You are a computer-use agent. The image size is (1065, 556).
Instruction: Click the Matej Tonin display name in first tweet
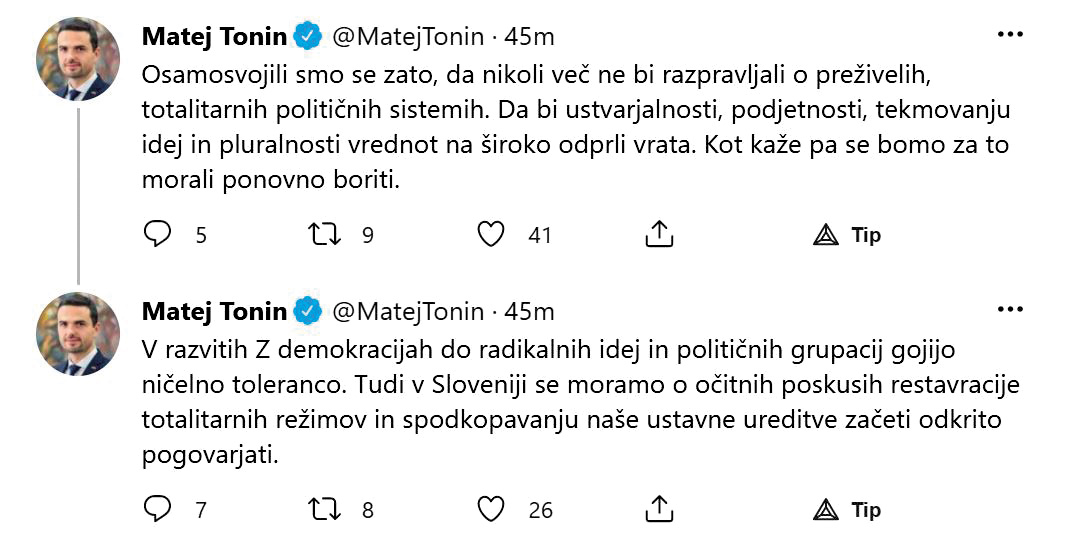coord(215,37)
